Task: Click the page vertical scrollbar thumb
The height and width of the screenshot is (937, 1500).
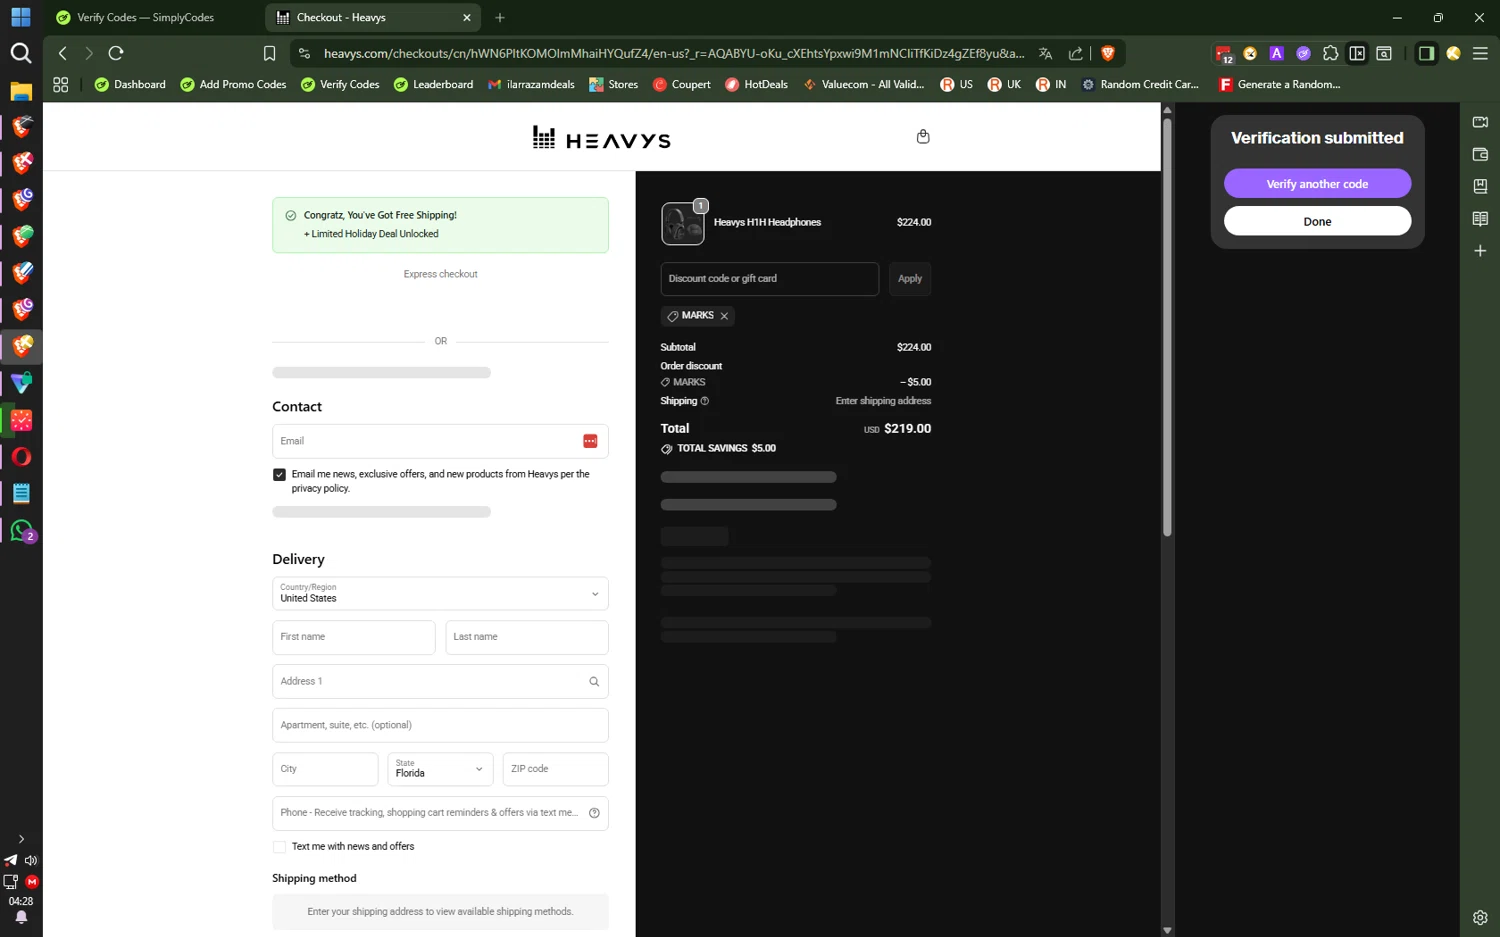Action: (x=1166, y=327)
